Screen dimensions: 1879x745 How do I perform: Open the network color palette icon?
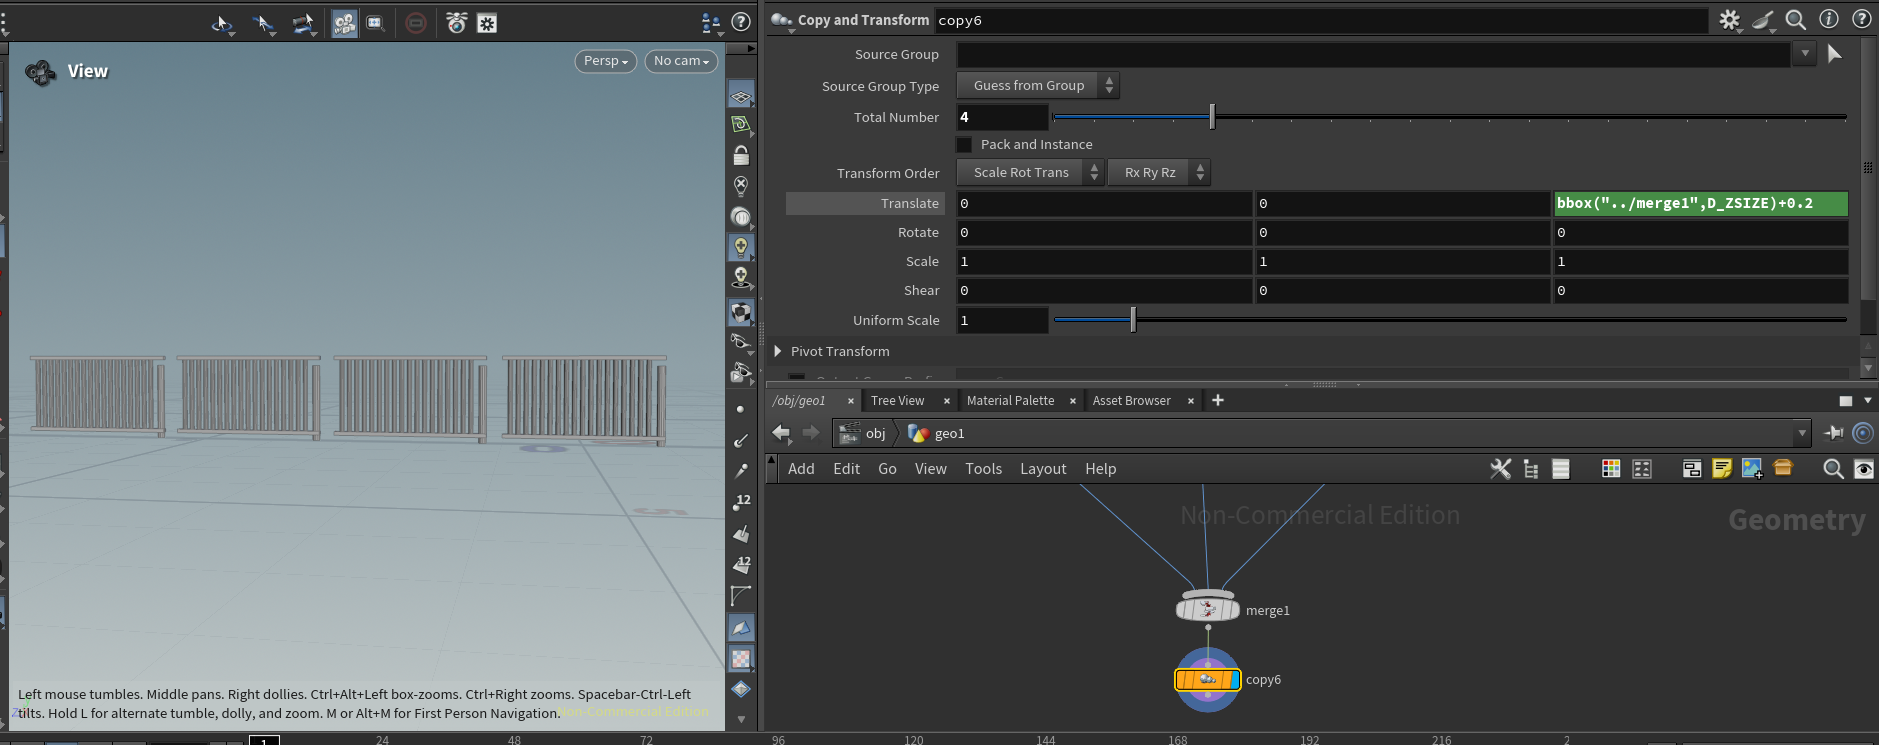[1610, 469]
